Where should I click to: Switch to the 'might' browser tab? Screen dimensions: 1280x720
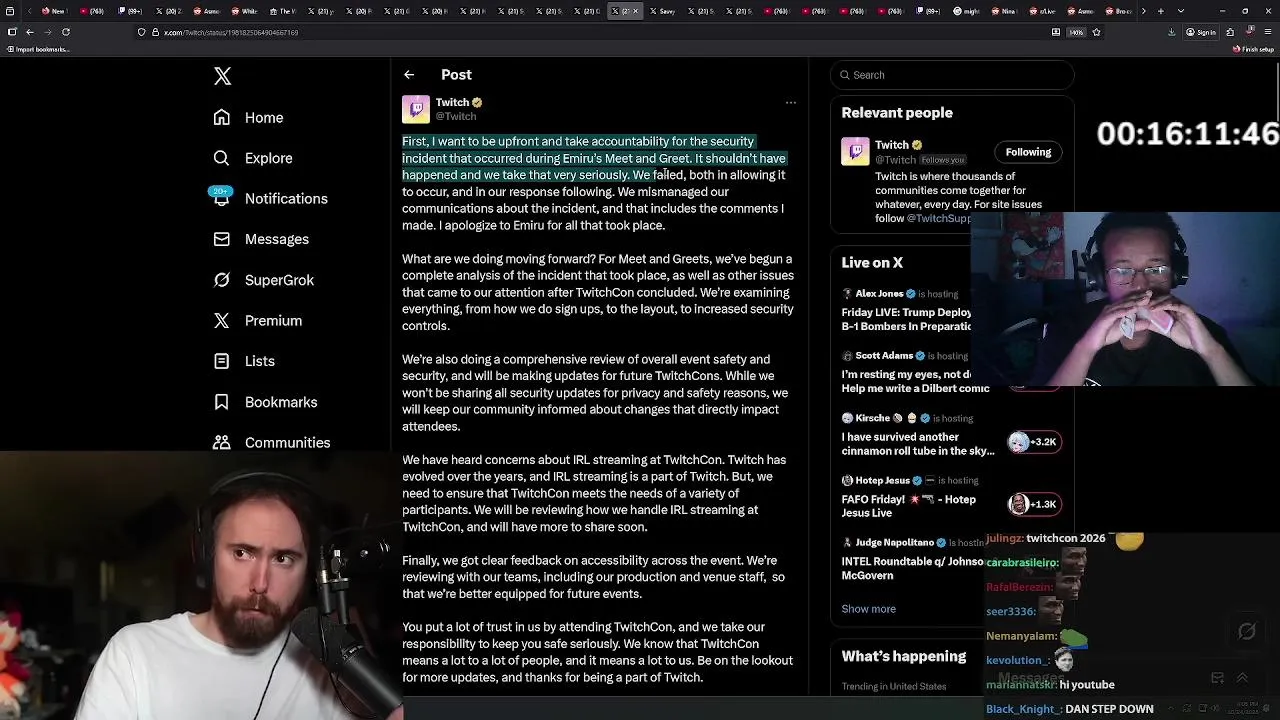tap(966, 11)
